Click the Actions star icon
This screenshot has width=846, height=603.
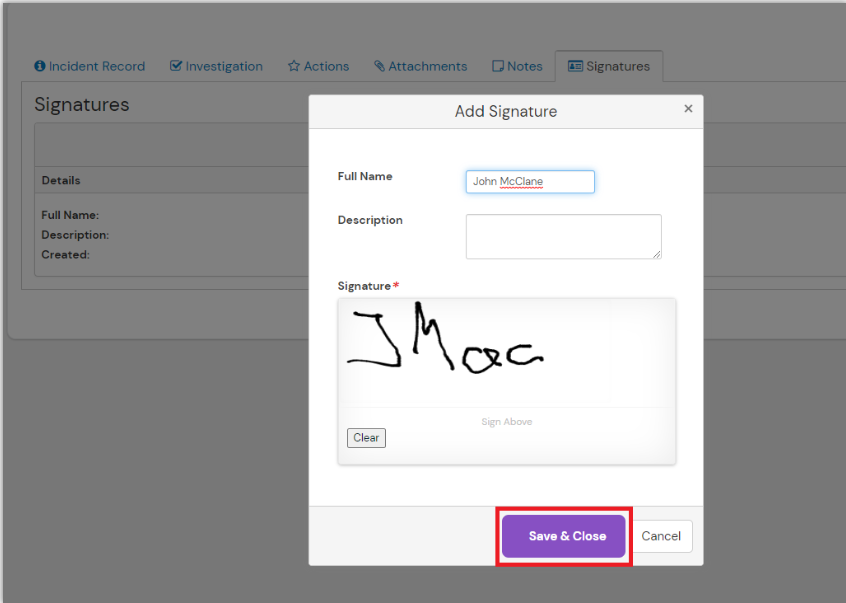[294, 66]
